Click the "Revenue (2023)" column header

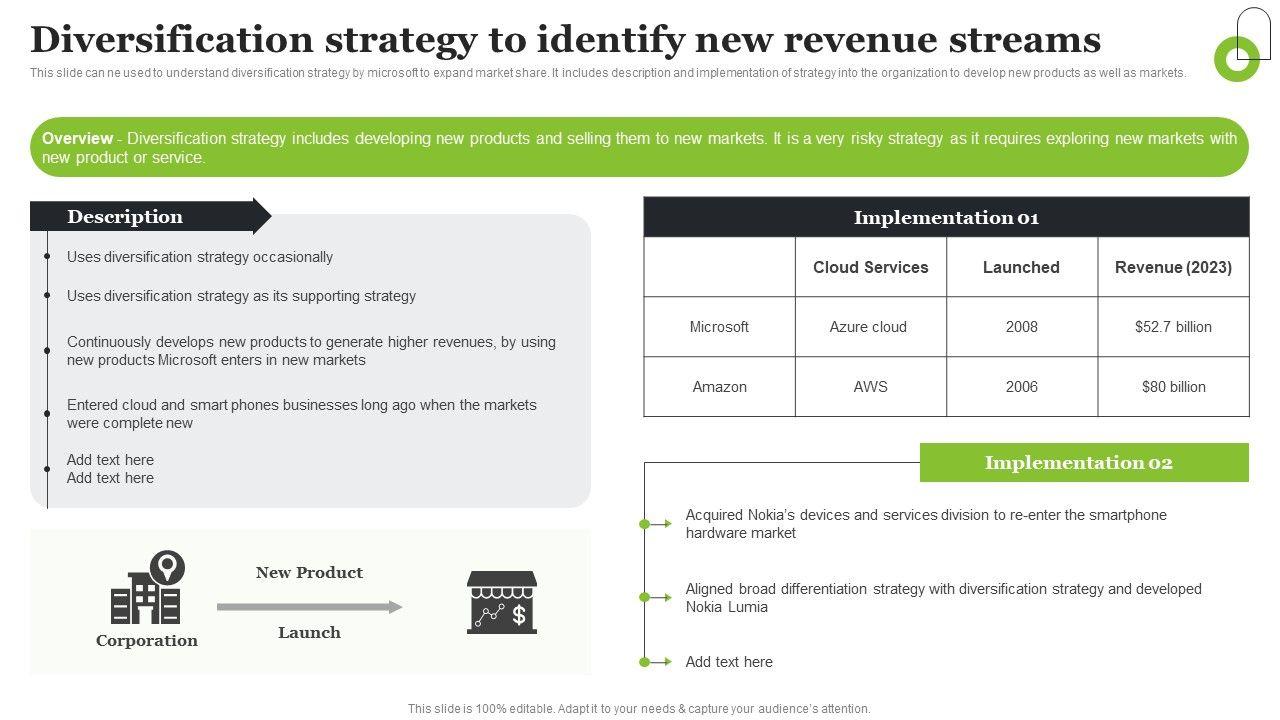[x=1173, y=267]
